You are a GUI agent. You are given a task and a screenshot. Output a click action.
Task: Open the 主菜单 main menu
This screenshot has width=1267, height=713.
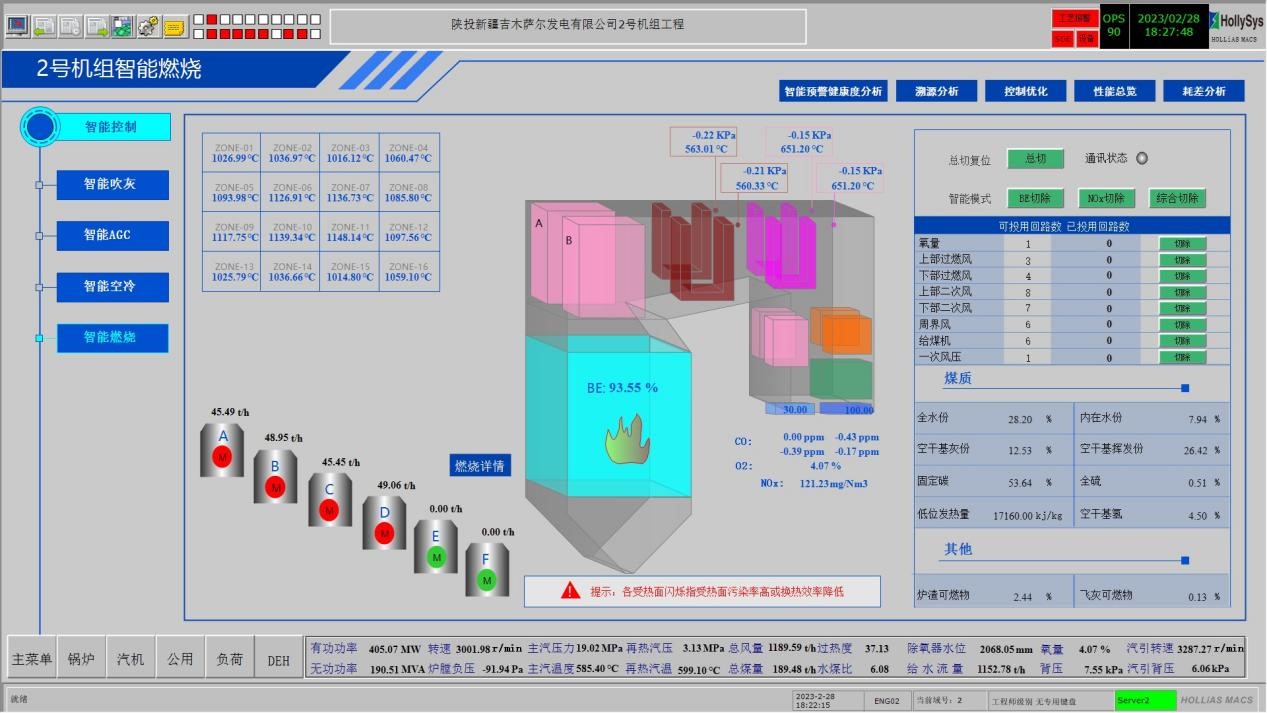point(32,660)
